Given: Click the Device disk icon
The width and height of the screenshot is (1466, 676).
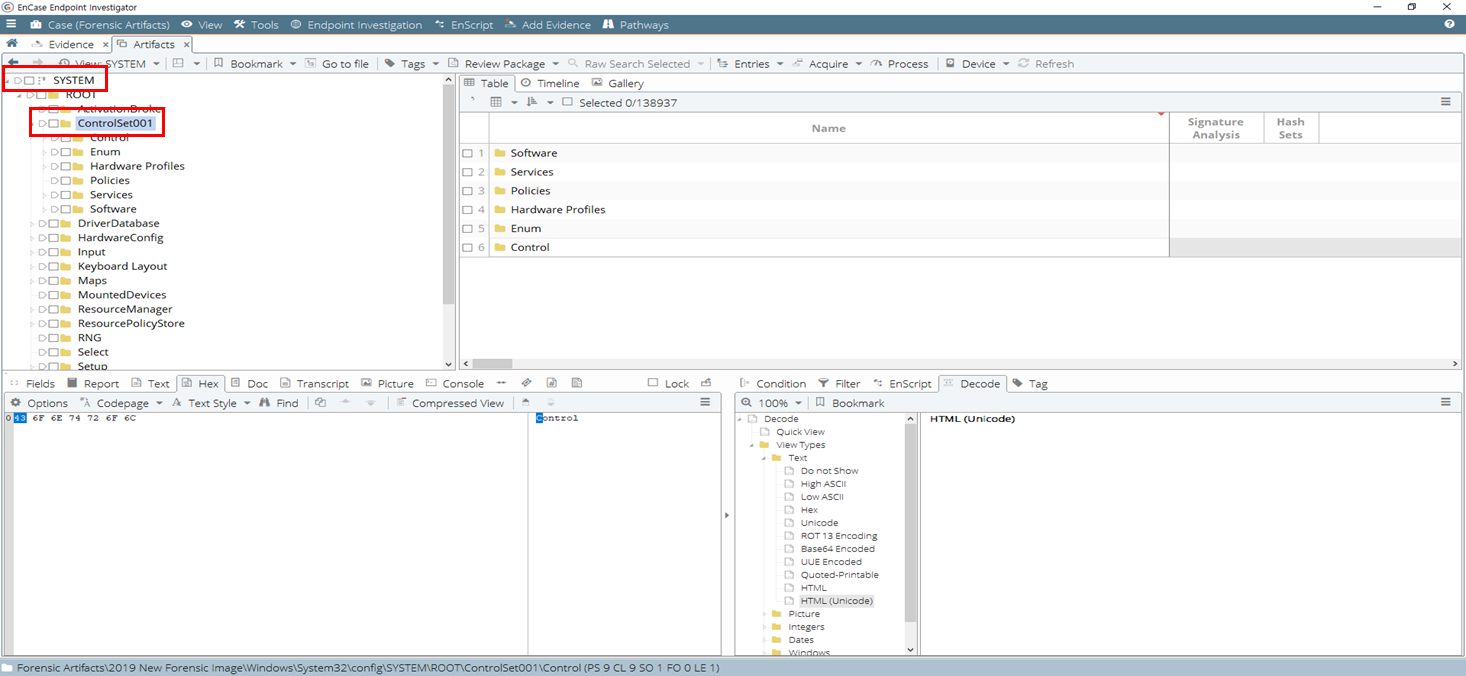Looking at the screenshot, I should pyautogui.click(x=950, y=63).
